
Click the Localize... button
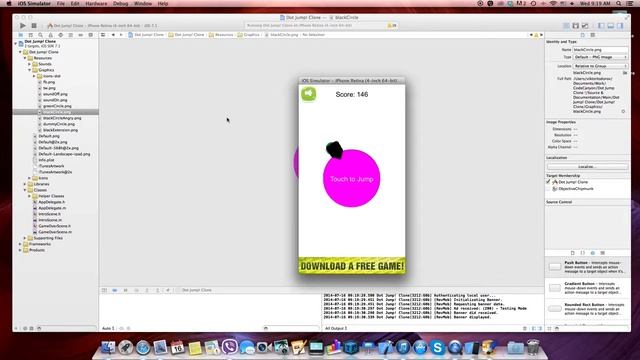point(587,167)
